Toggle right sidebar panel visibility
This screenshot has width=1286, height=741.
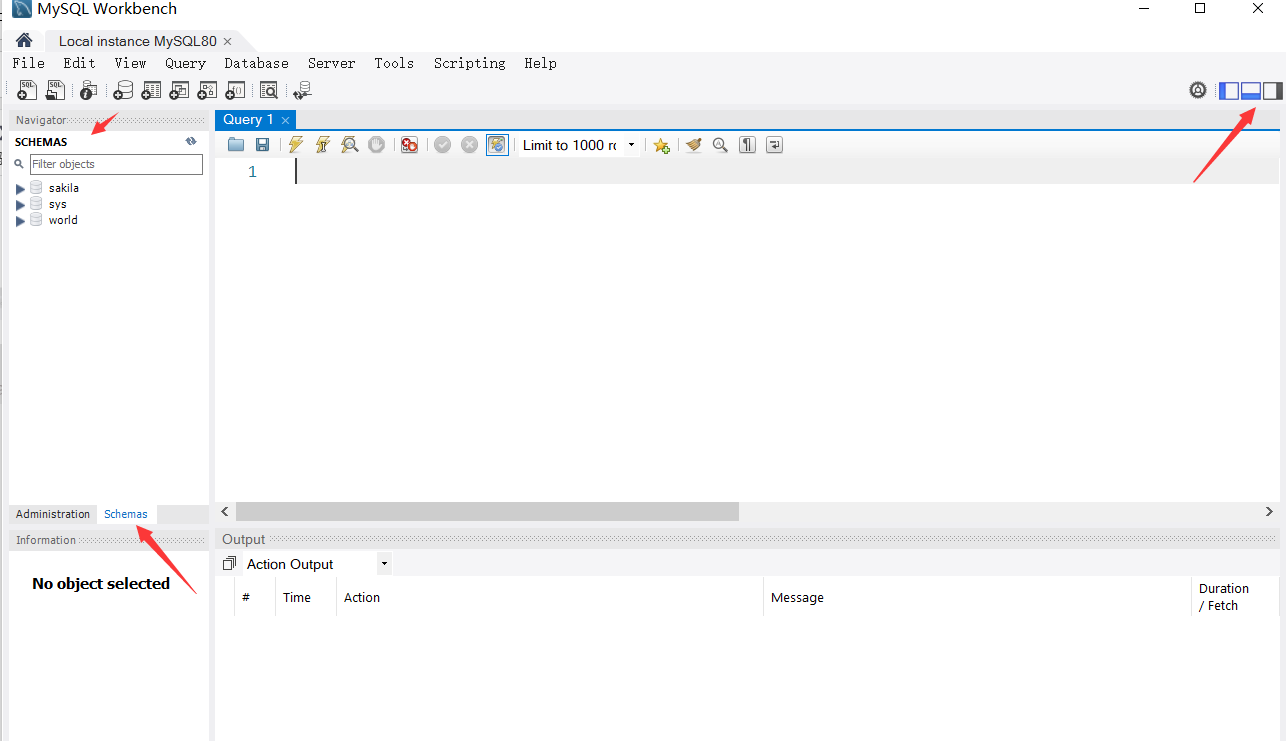click(1272, 91)
